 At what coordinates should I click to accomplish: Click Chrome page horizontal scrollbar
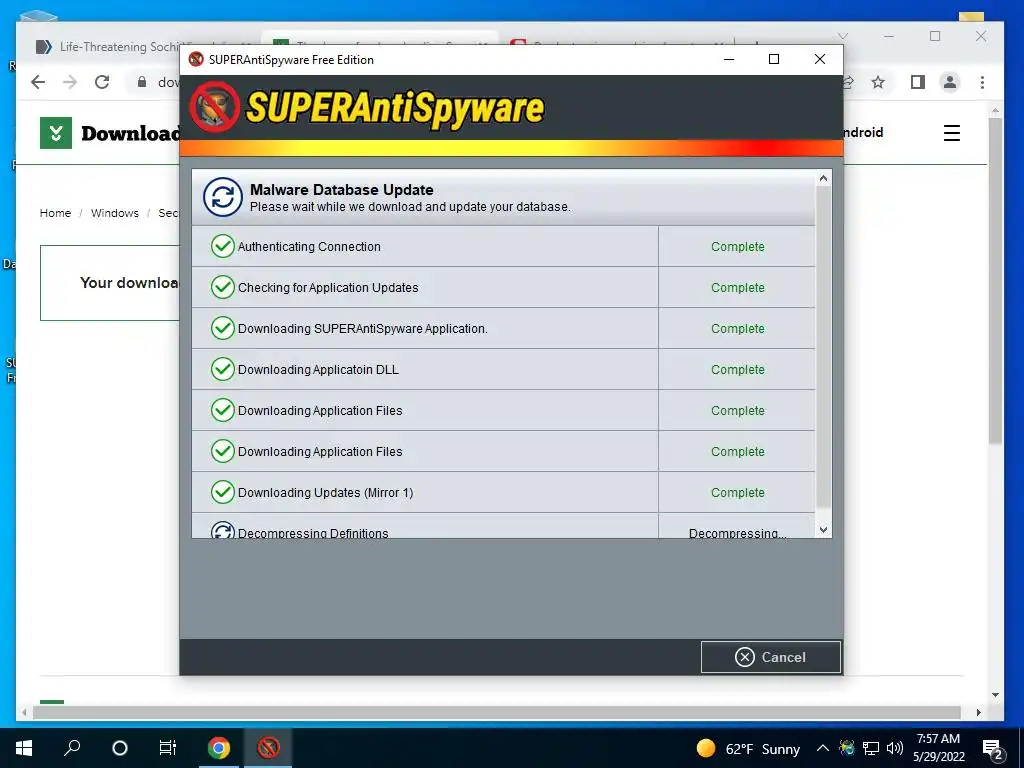(x=496, y=712)
